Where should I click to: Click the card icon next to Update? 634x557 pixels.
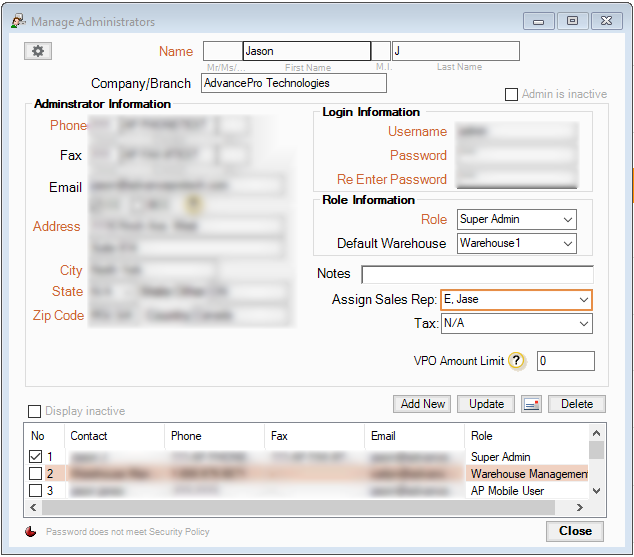[531, 404]
